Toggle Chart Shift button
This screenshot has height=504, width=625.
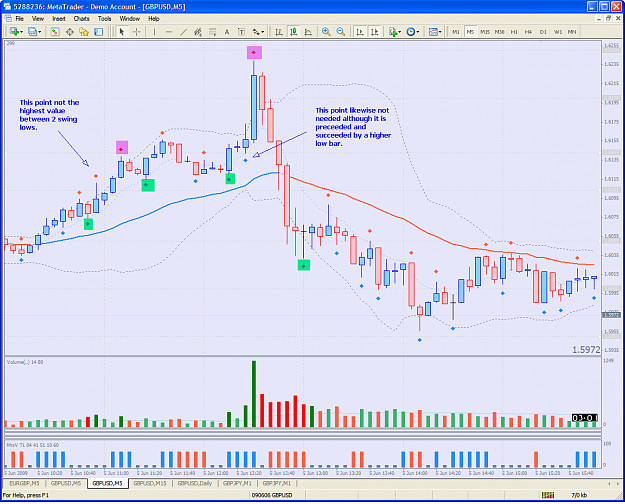point(374,32)
